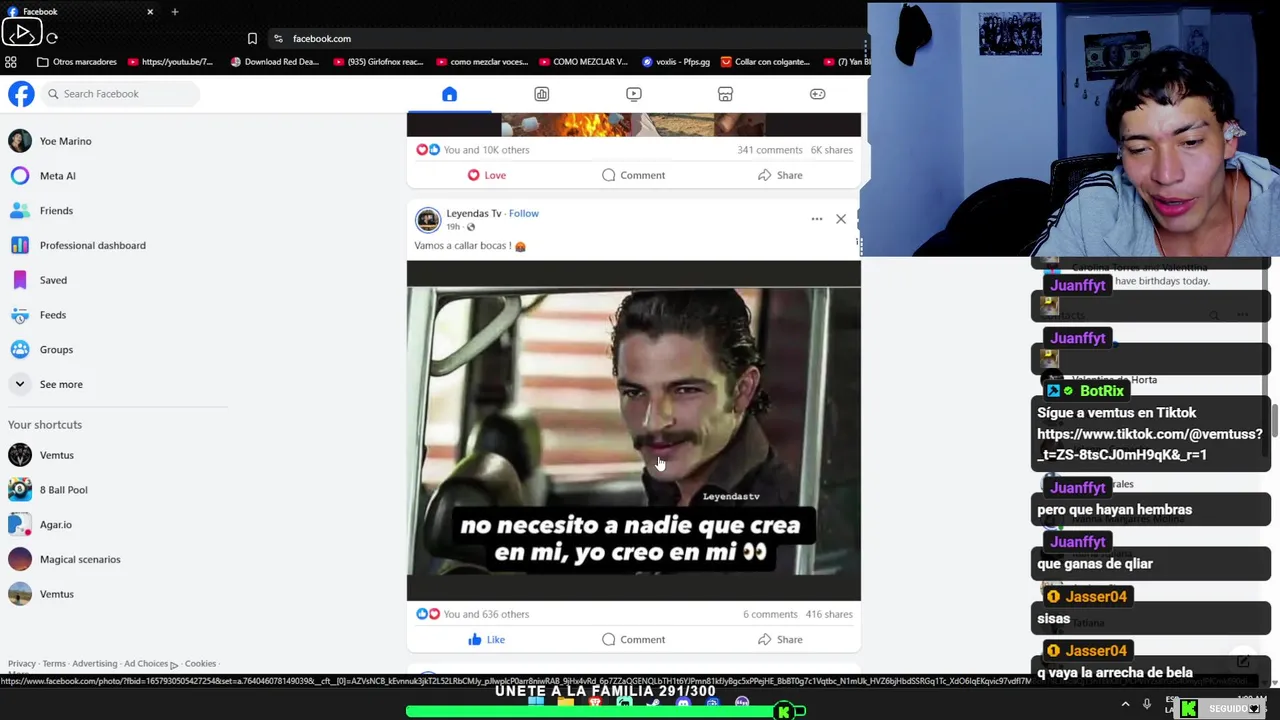Close the Facebook browser tab
The width and height of the screenshot is (1280, 720).
click(x=150, y=12)
